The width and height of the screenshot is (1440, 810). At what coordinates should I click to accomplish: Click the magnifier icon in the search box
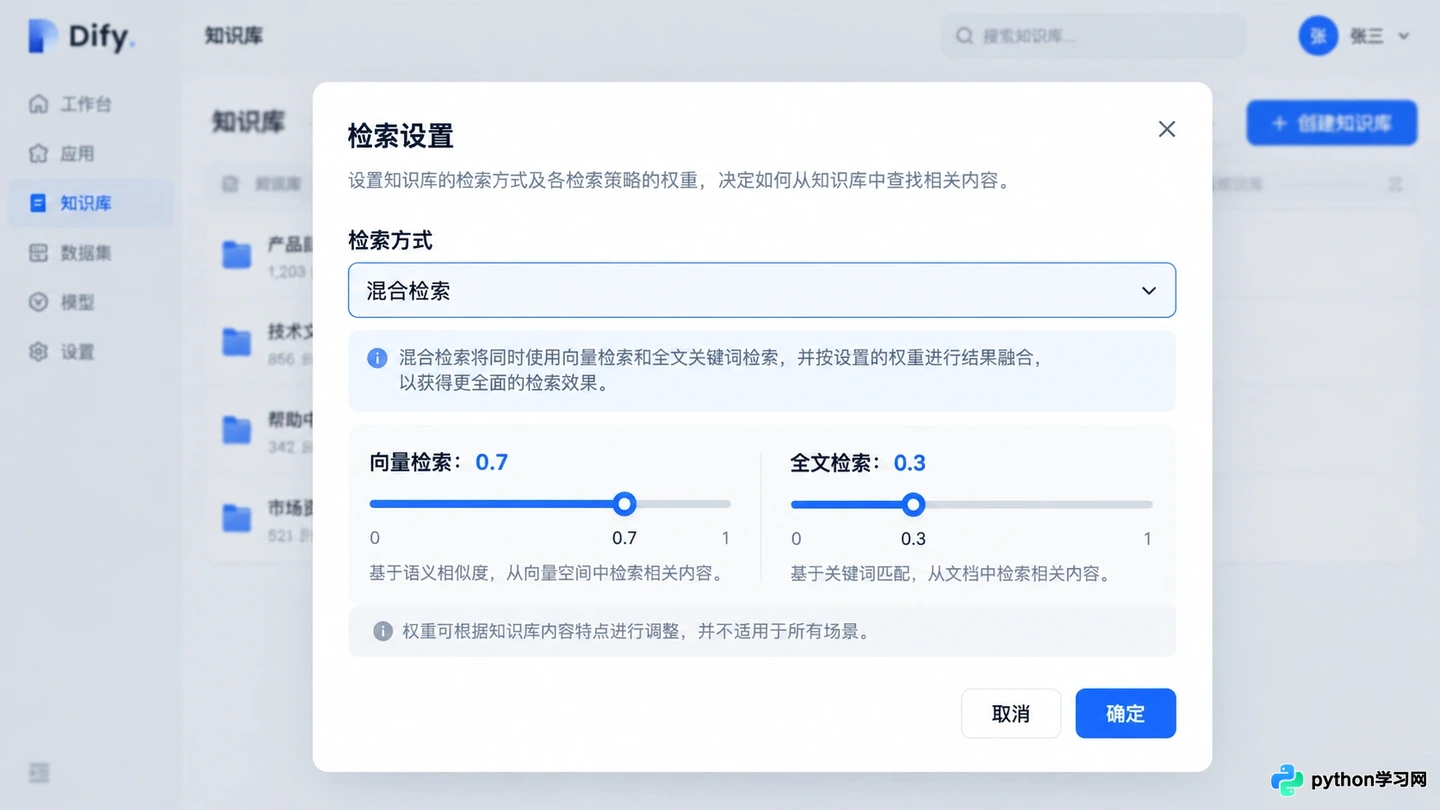click(964, 36)
